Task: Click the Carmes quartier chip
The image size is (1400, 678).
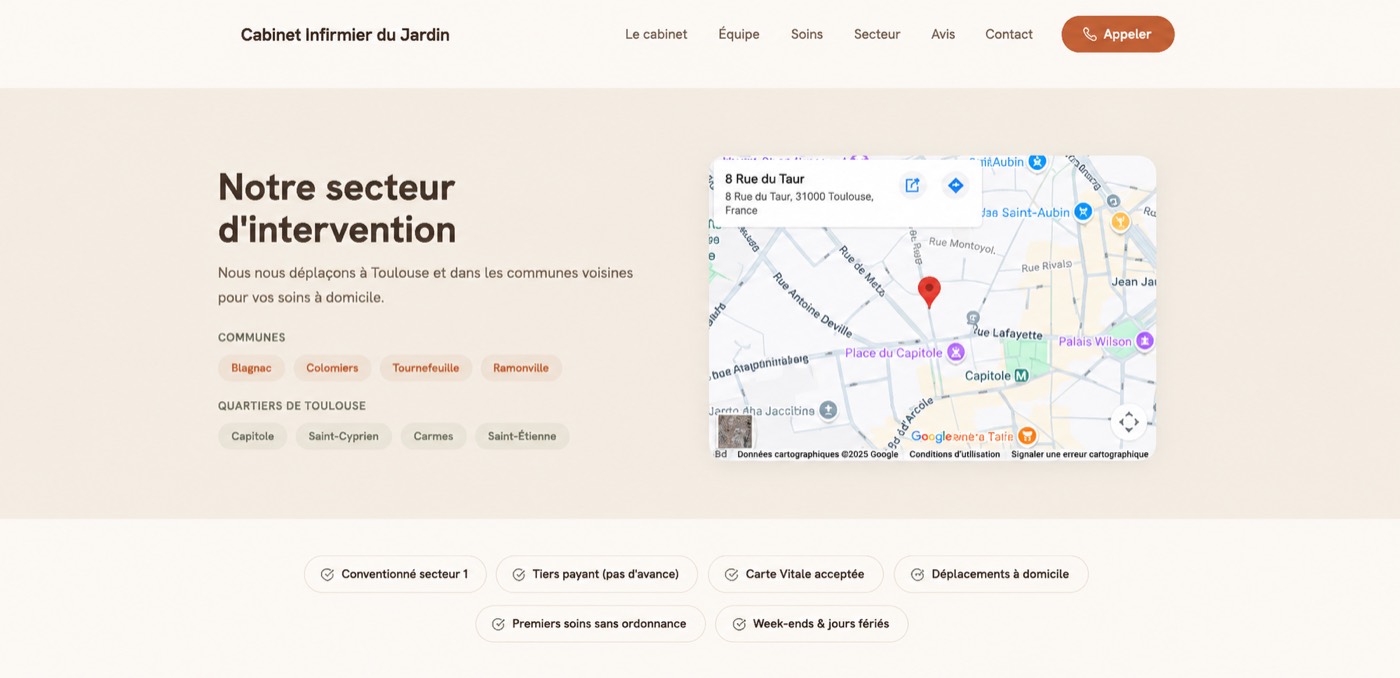Action: (x=434, y=436)
